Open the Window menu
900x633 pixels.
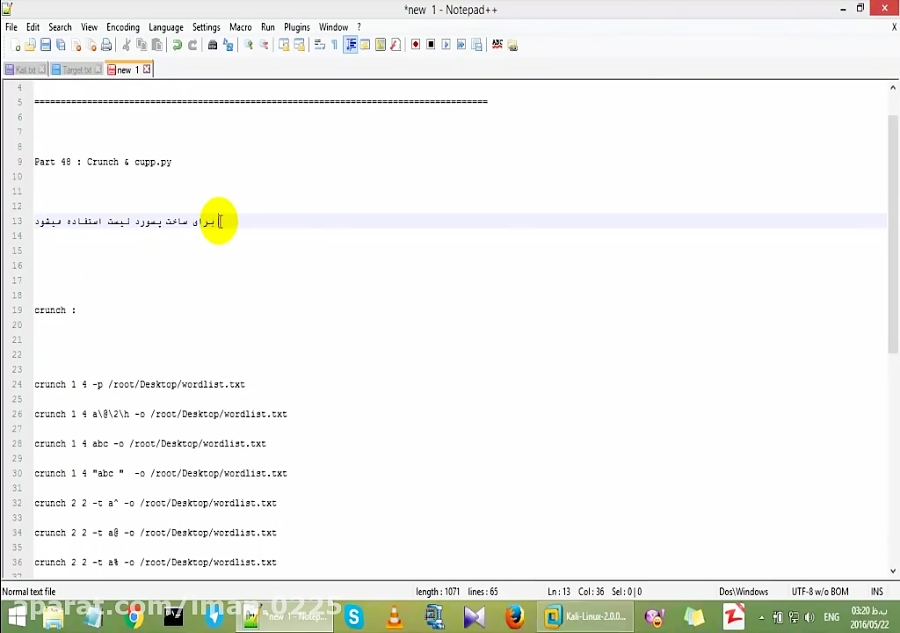pos(333,27)
